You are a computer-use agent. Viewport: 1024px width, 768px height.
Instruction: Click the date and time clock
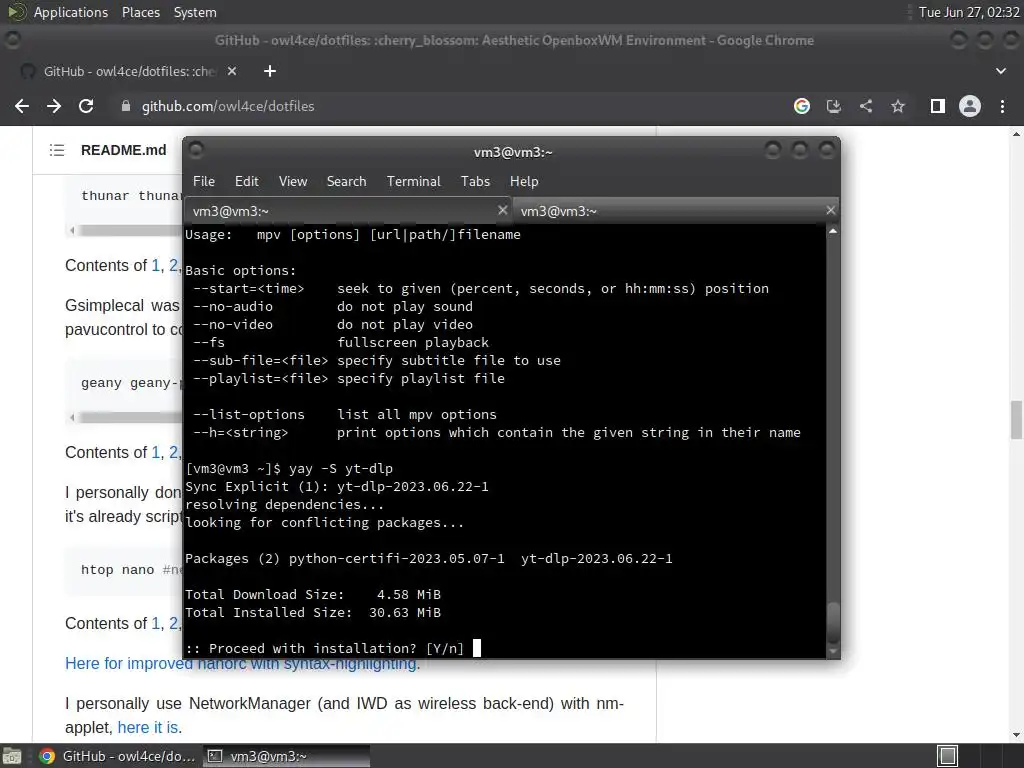pos(968,12)
